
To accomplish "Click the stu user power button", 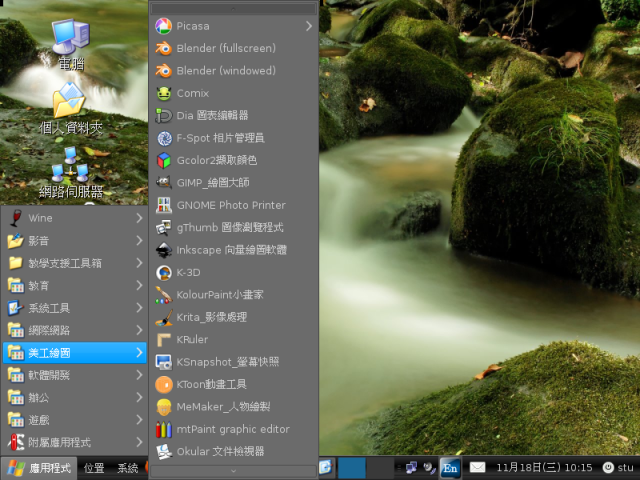I will click(x=620, y=467).
